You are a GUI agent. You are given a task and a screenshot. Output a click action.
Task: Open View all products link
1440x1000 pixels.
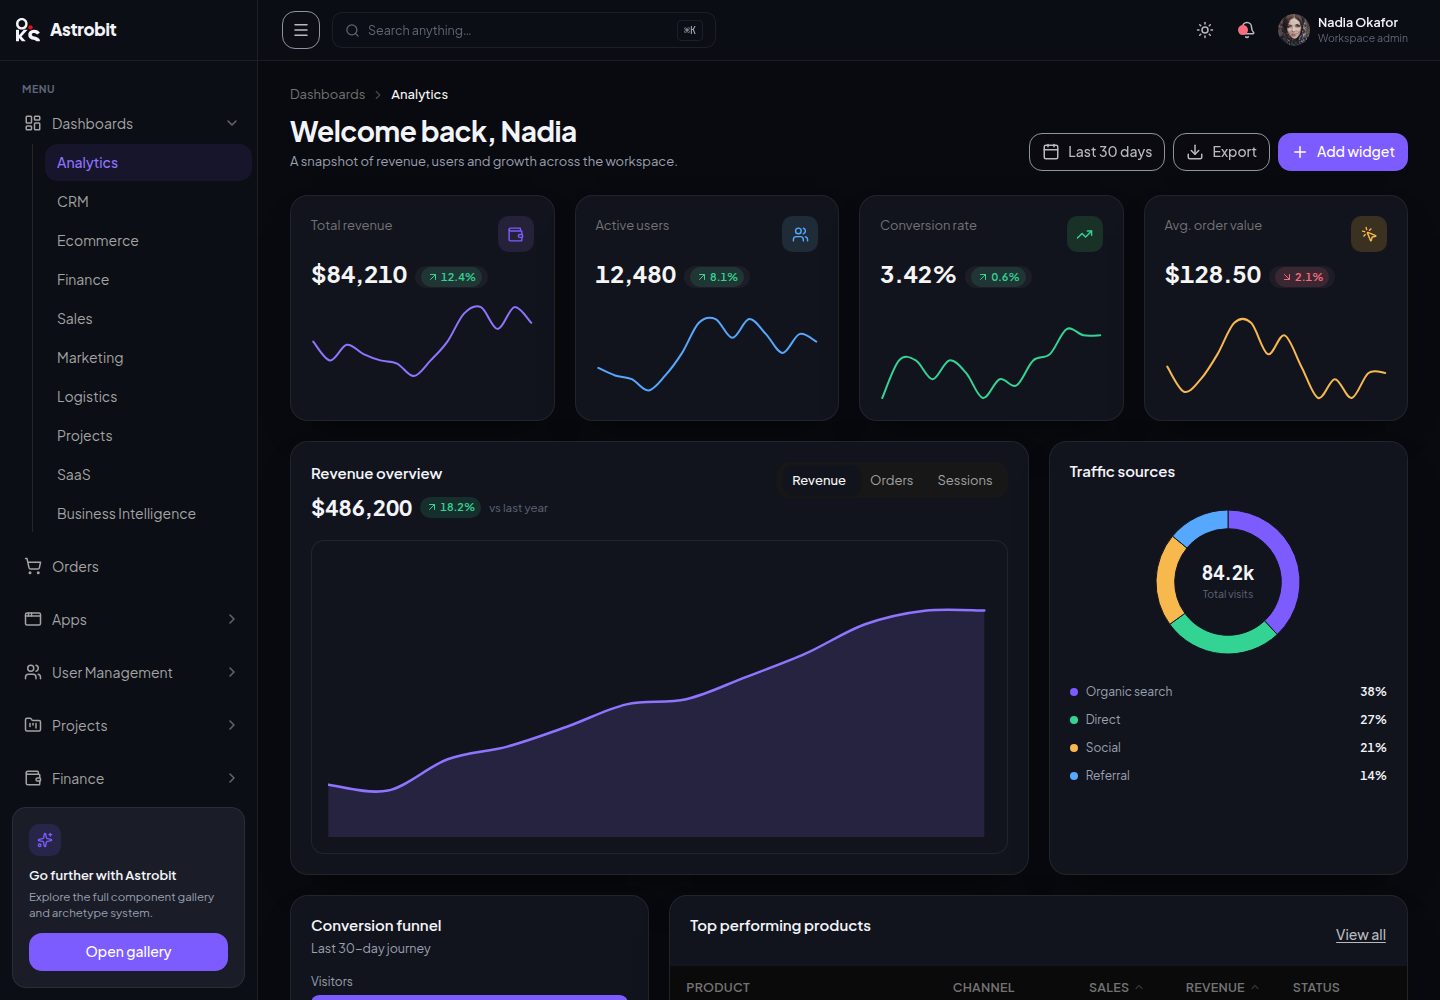coord(1361,935)
